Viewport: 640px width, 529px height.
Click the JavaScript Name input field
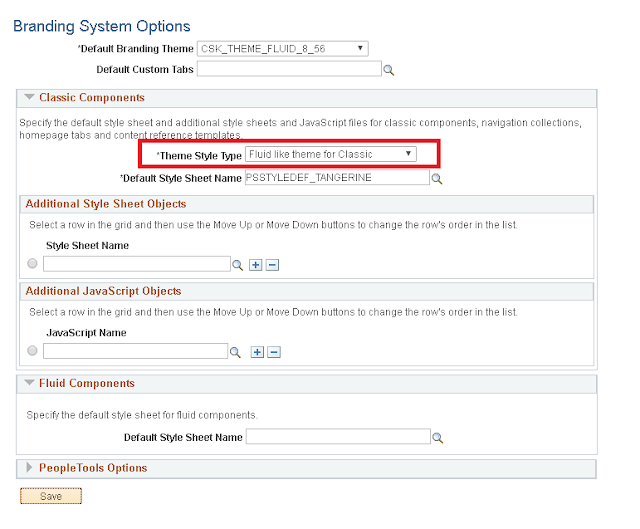tap(136, 351)
